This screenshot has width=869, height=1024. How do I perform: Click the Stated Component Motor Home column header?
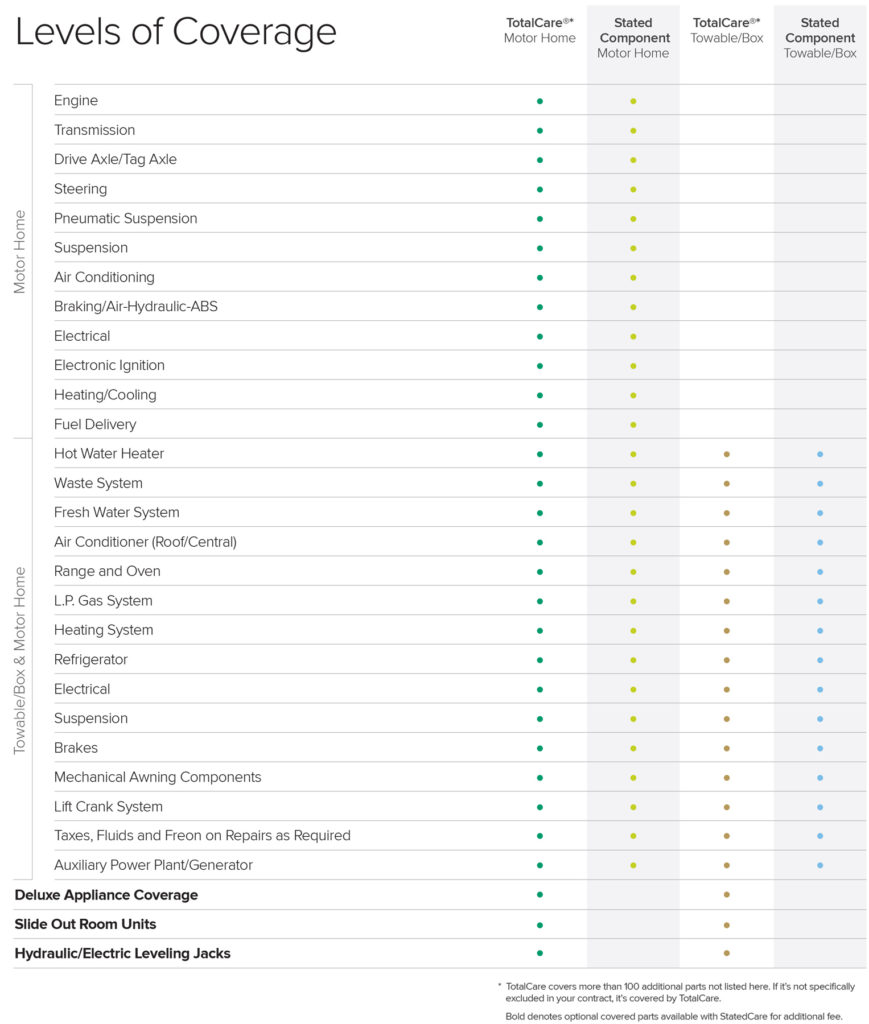(633, 37)
